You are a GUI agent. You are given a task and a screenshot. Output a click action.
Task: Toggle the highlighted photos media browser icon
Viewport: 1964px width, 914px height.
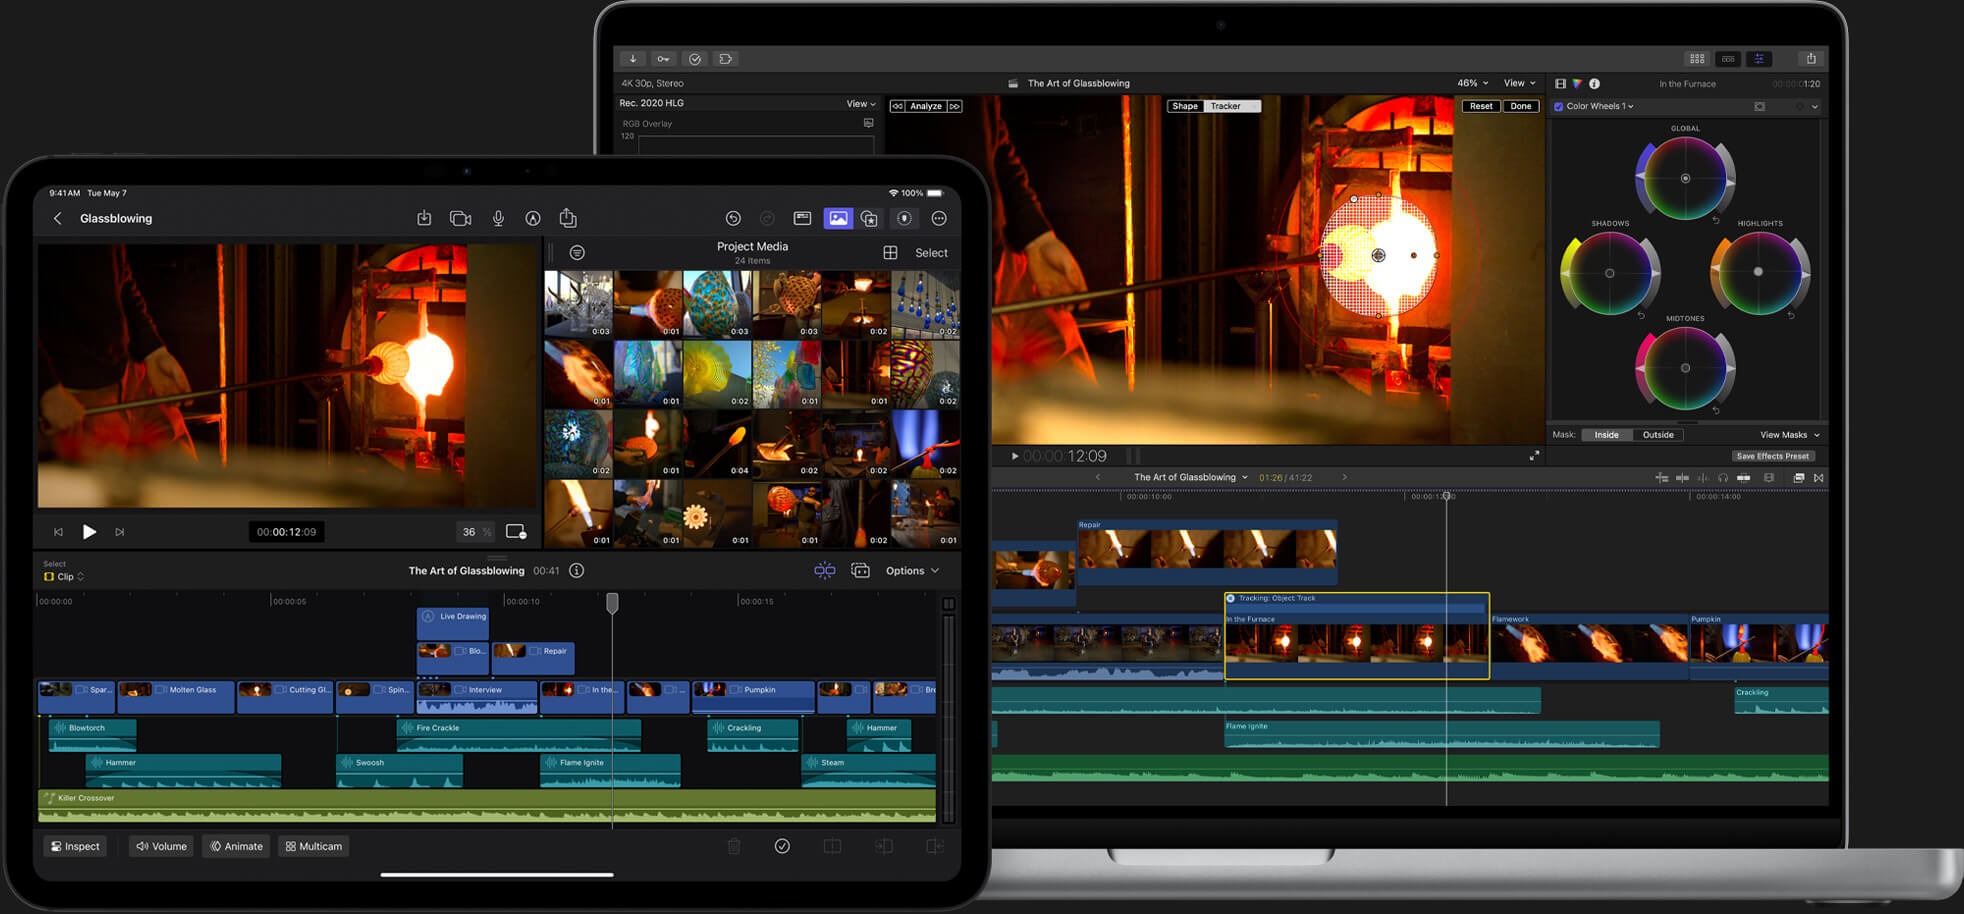point(838,218)
